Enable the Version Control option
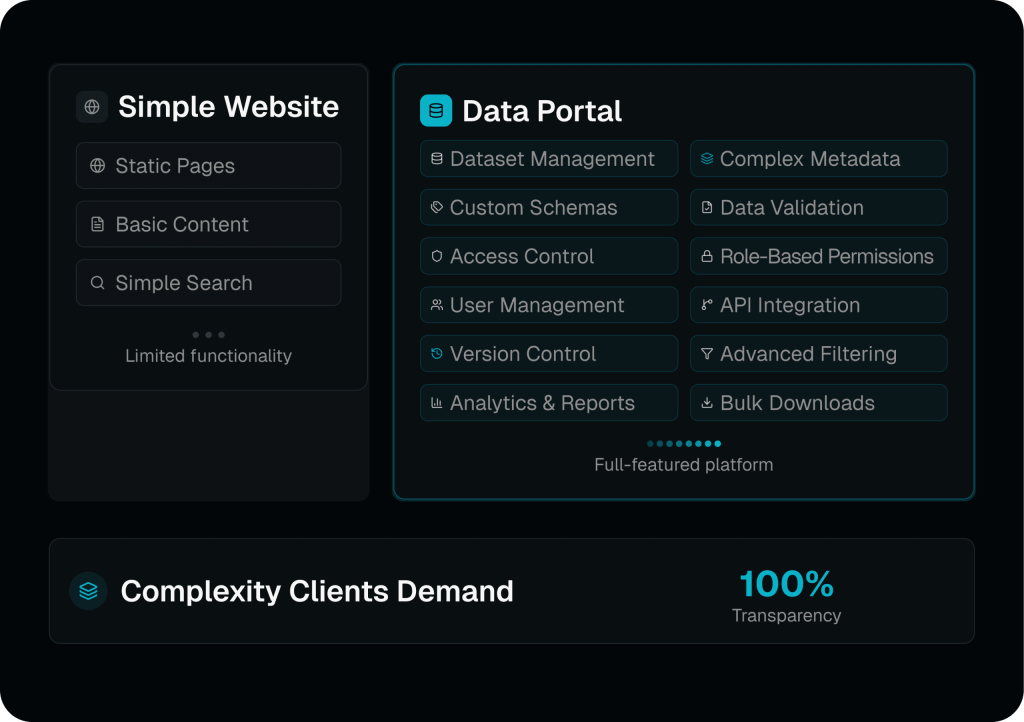This screenshot has width=1024, height=722. coord(548,353)
